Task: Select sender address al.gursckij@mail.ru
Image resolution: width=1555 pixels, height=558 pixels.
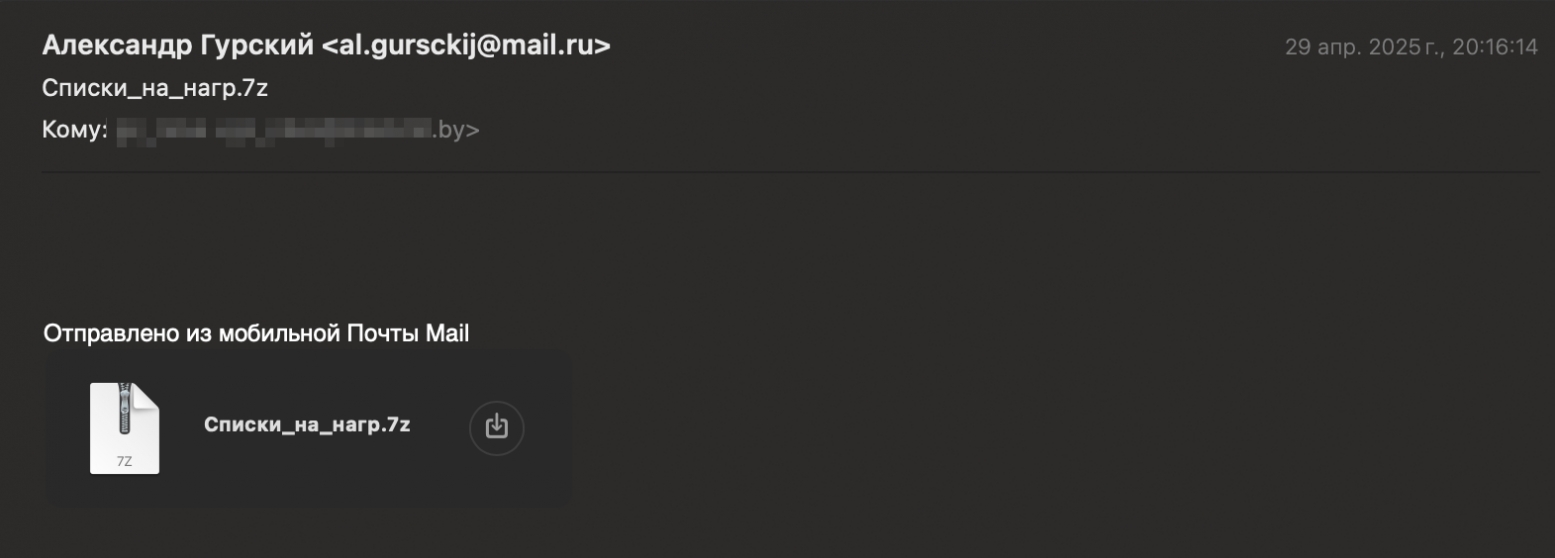Action: 467,45
